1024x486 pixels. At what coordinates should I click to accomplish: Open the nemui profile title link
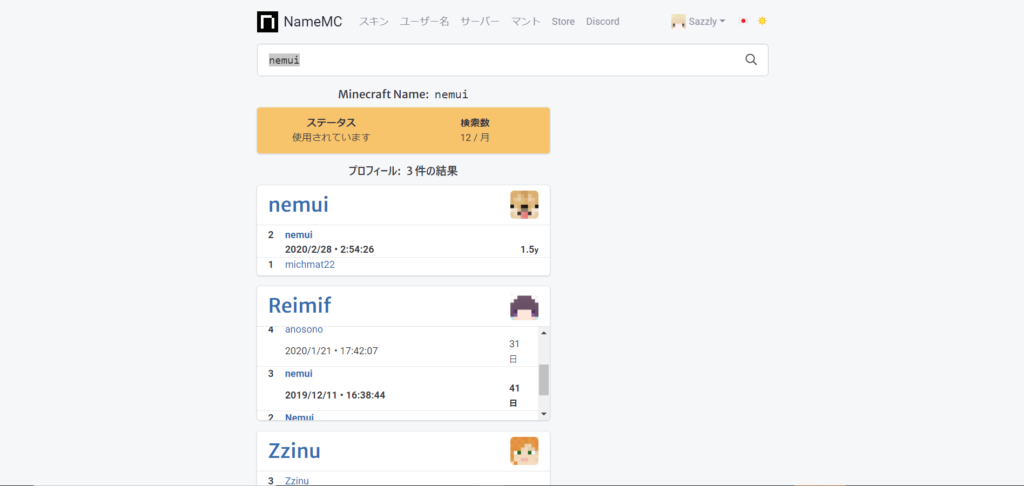tap(298, 204)
